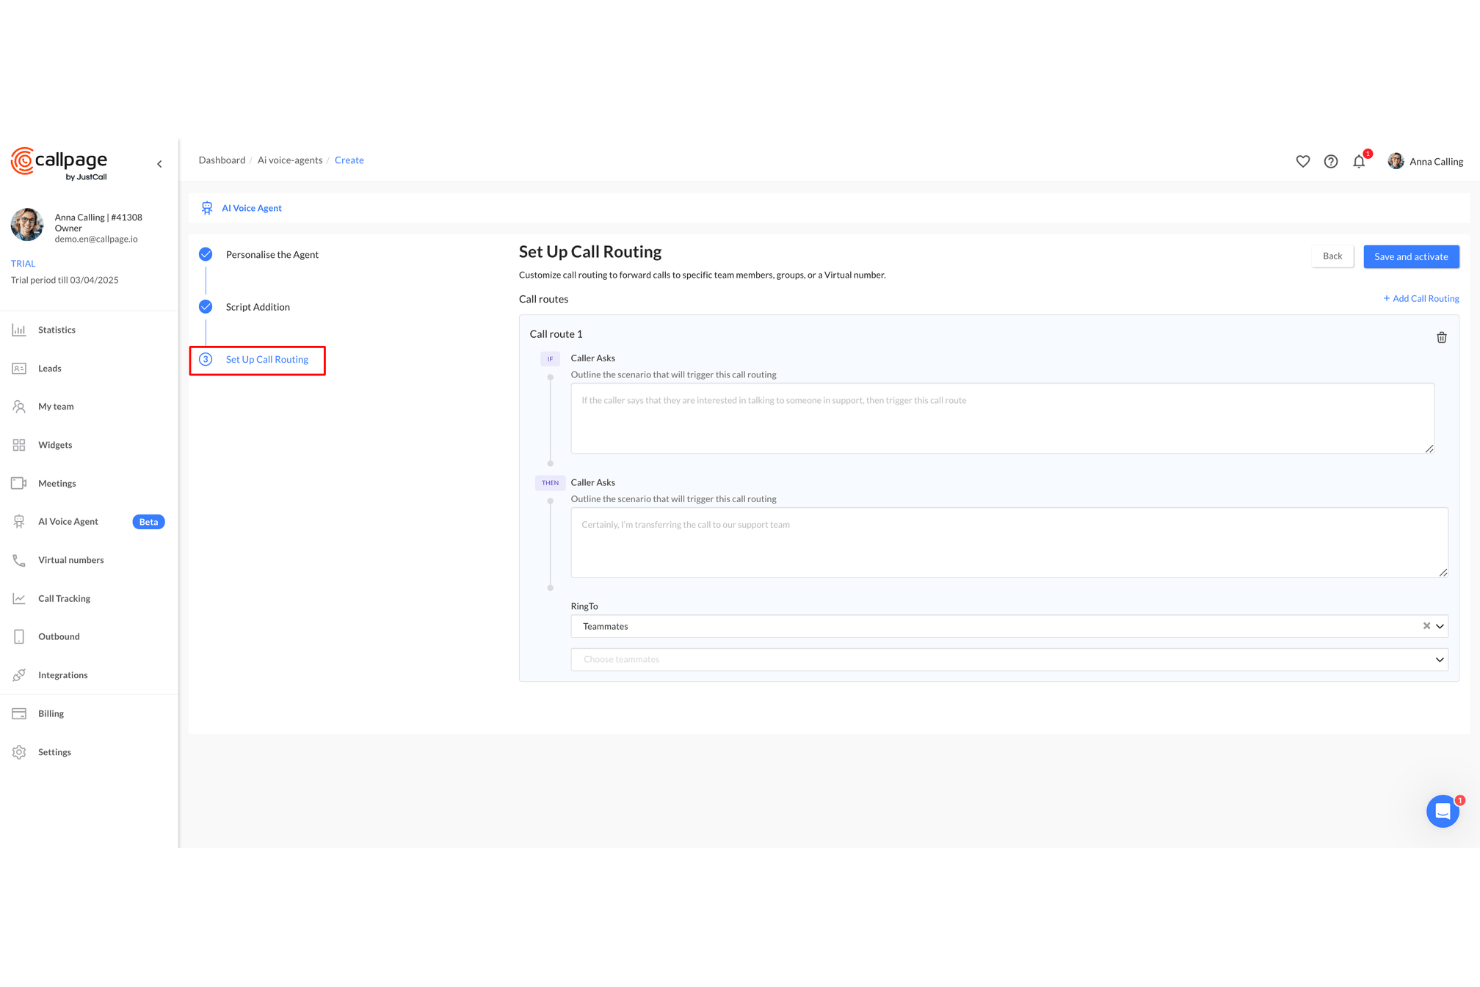This screenshot has height=987, width=1480.
Task: Open notifications bell icon
Action: [1359, 161]
